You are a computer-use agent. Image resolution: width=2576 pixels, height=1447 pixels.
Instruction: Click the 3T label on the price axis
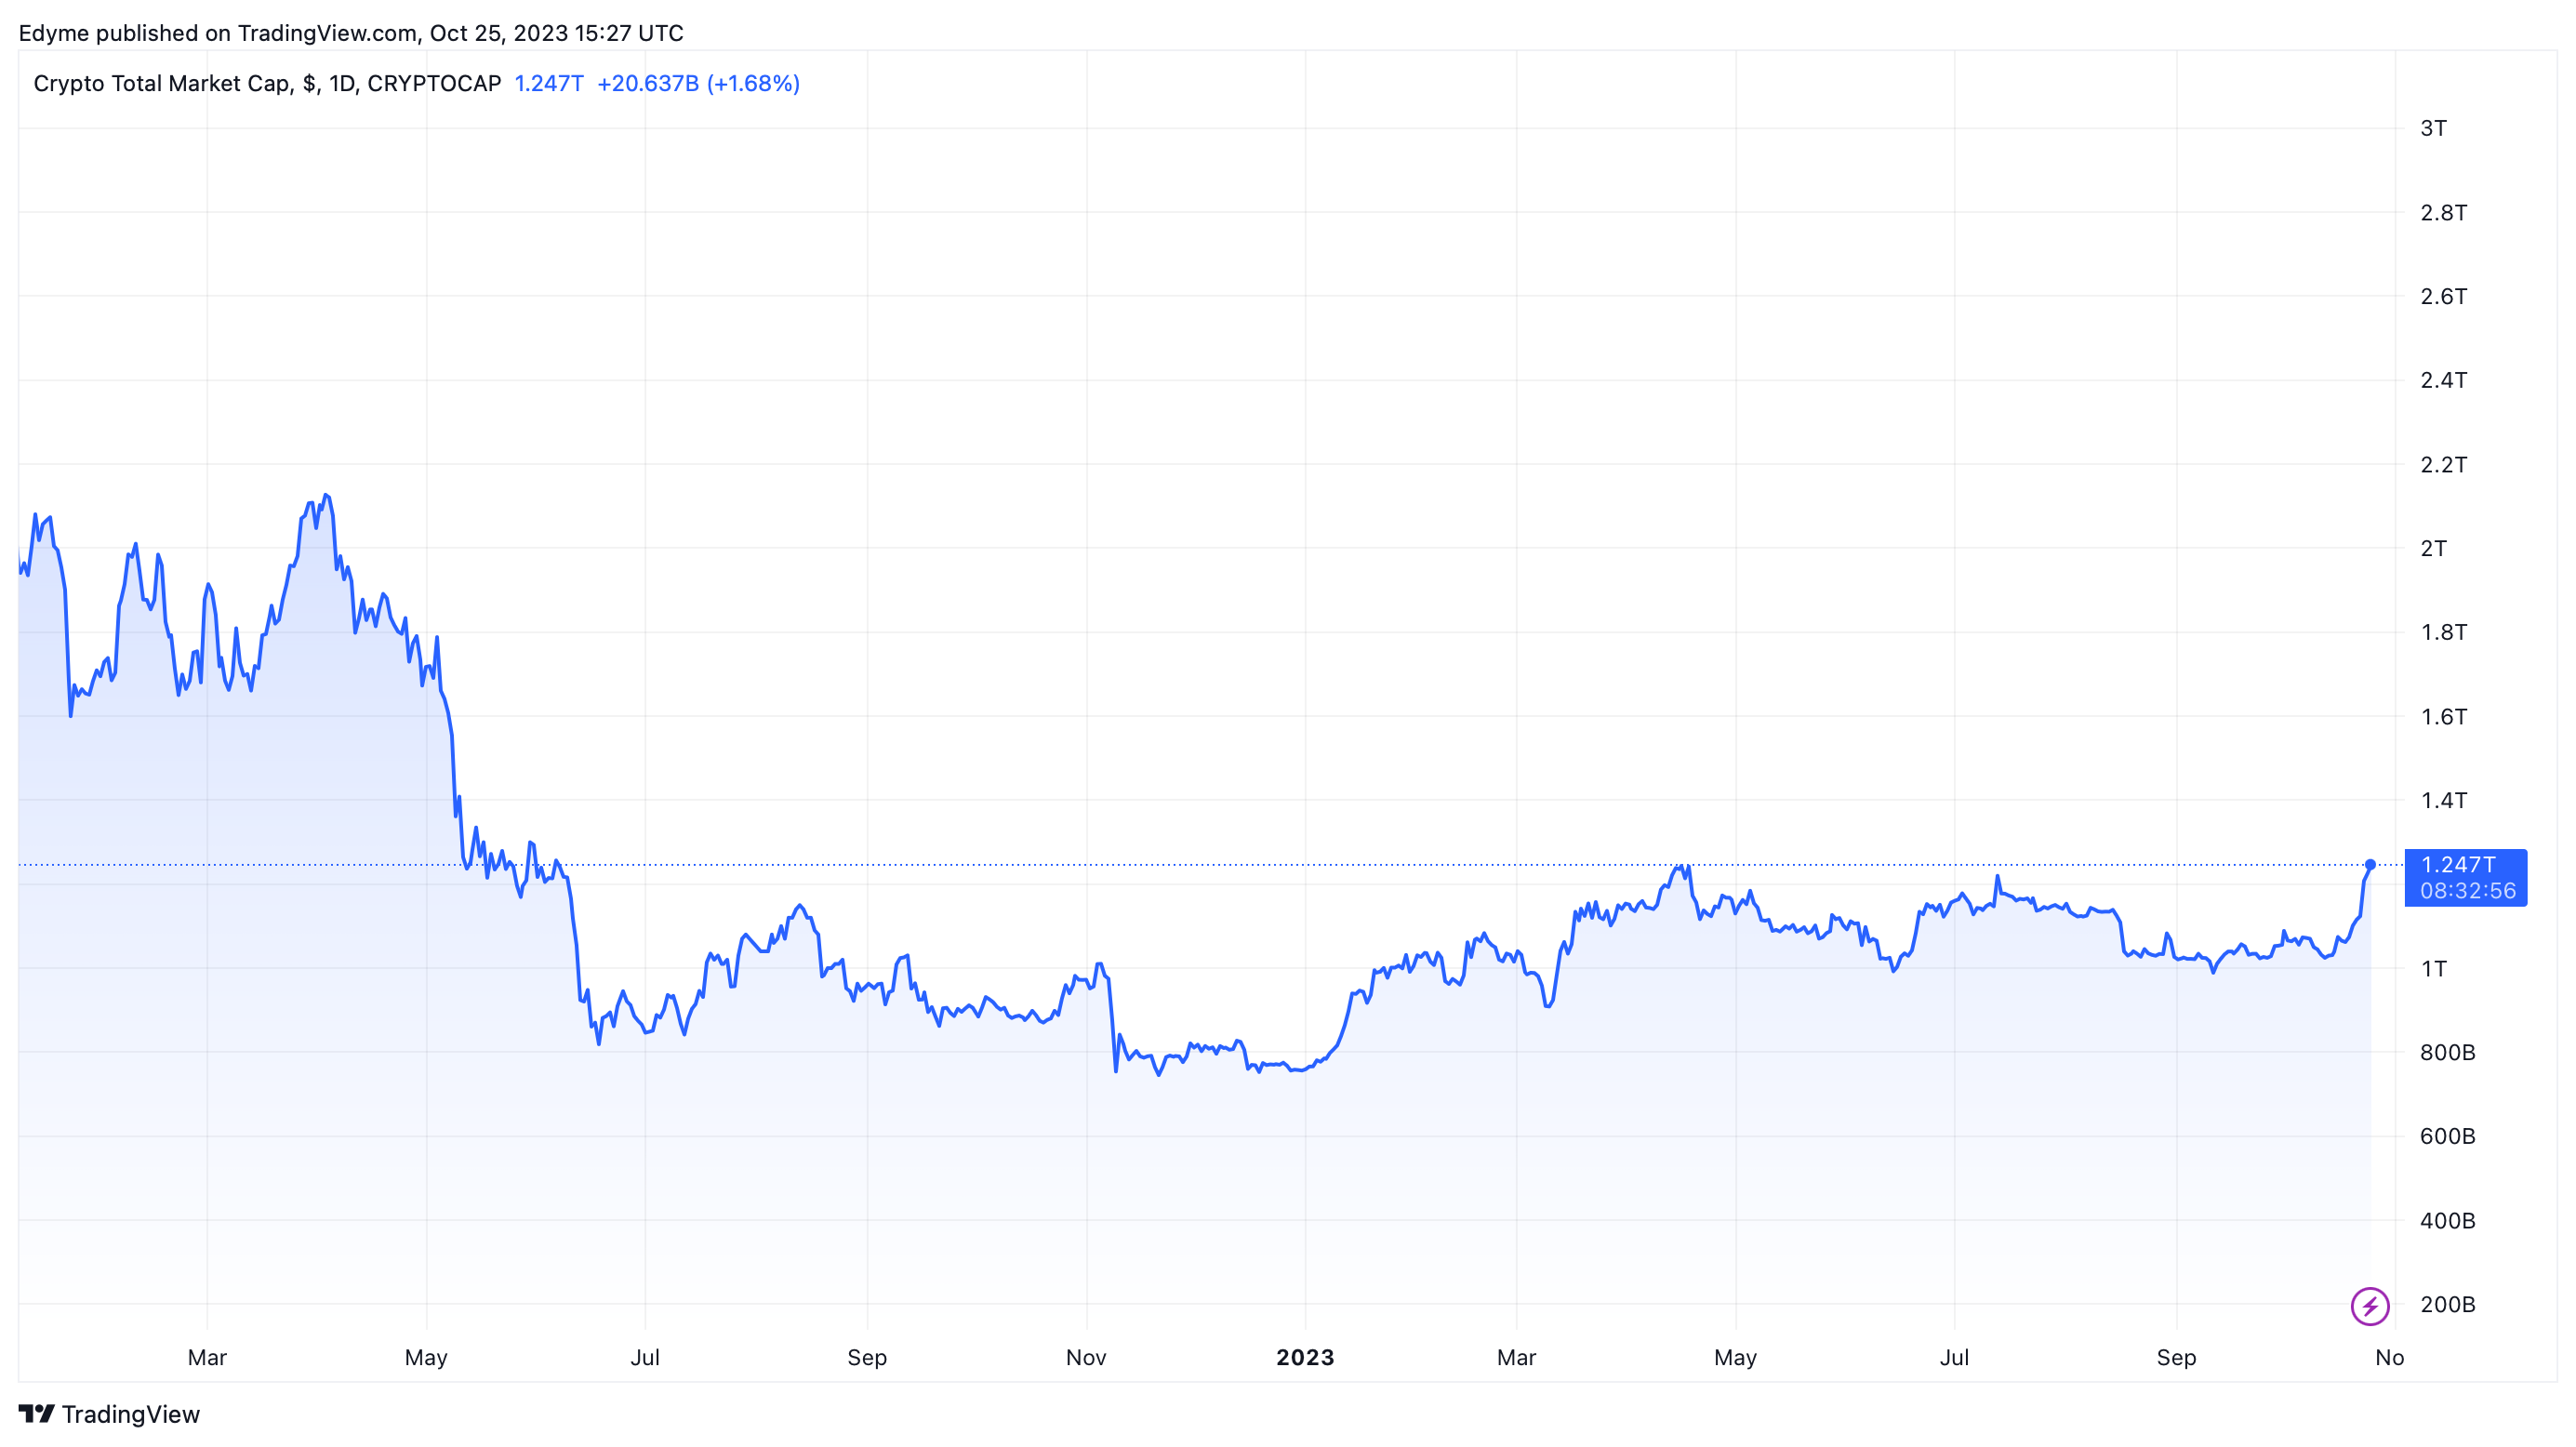point(2433,128)
